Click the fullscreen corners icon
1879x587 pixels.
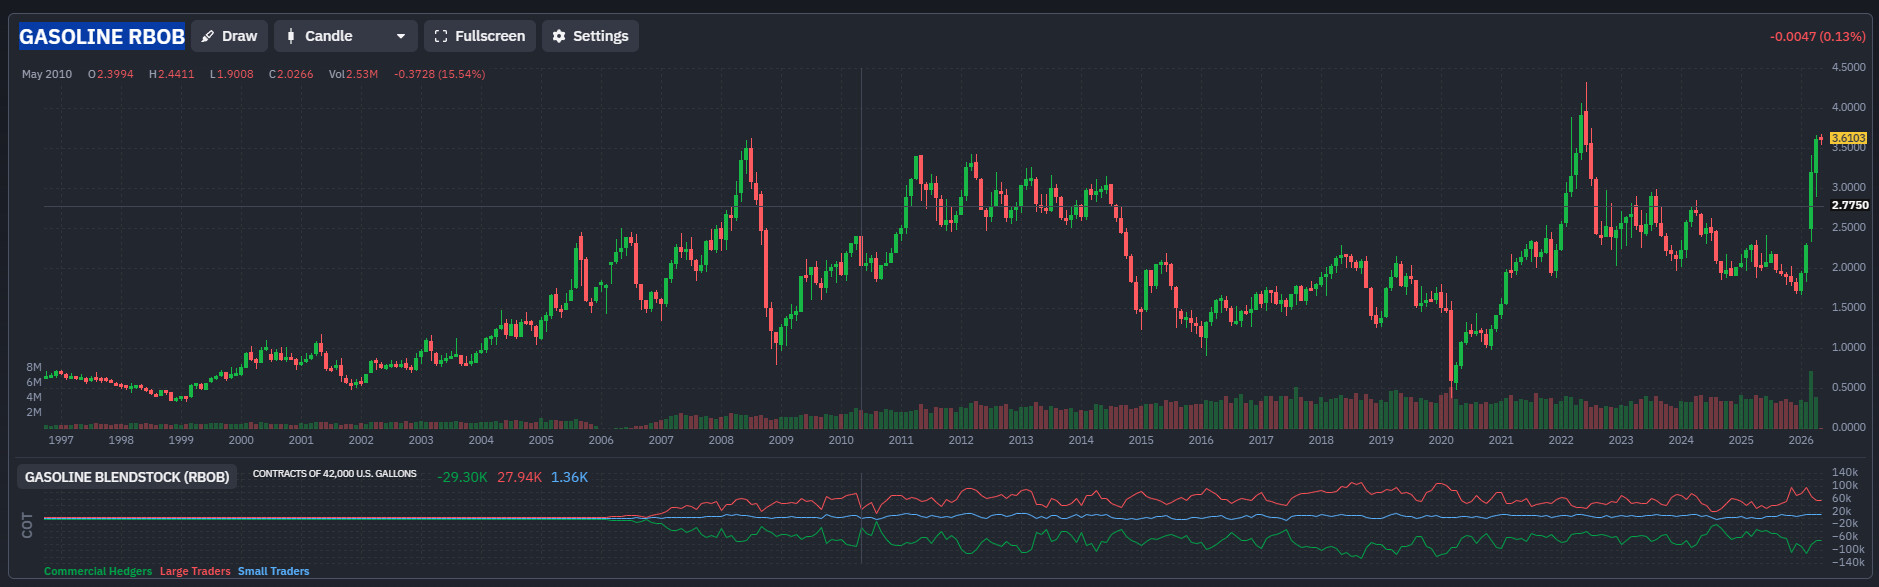[x=441, y=36]
